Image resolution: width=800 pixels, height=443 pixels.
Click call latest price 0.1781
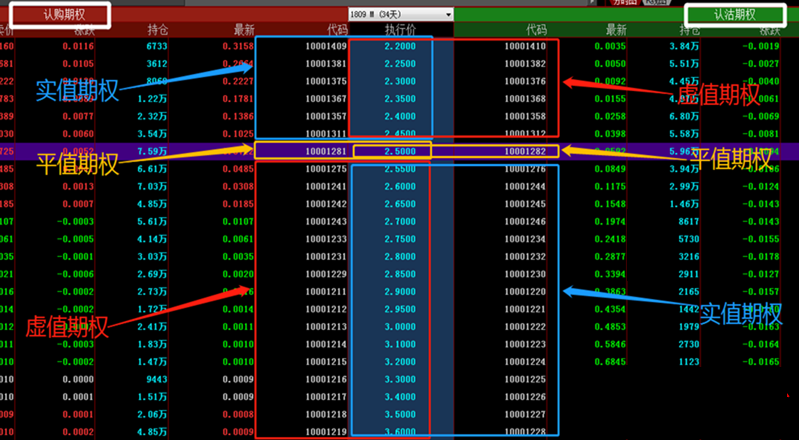click(238, 99)
